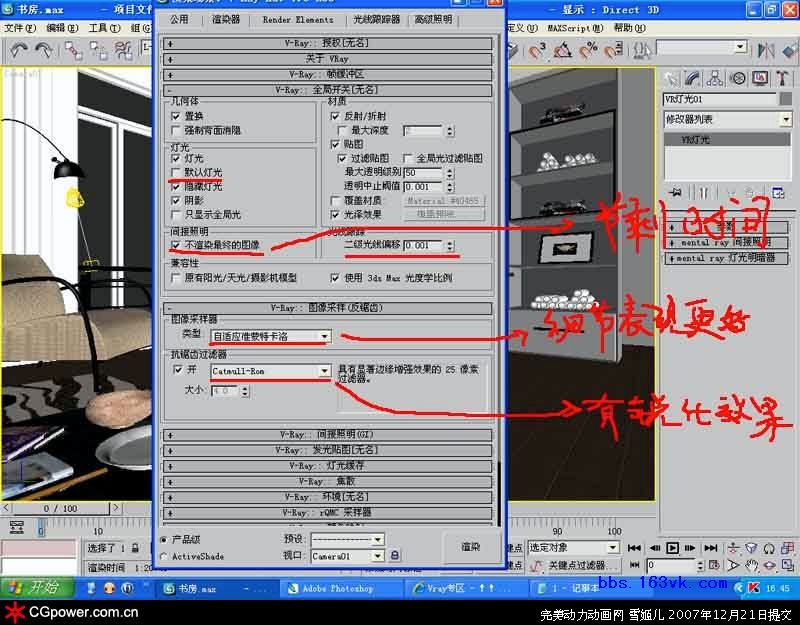Open the Hierarchy command panel tab
The height and width of the screenshot is (625, 800).
tap(715, 78)
